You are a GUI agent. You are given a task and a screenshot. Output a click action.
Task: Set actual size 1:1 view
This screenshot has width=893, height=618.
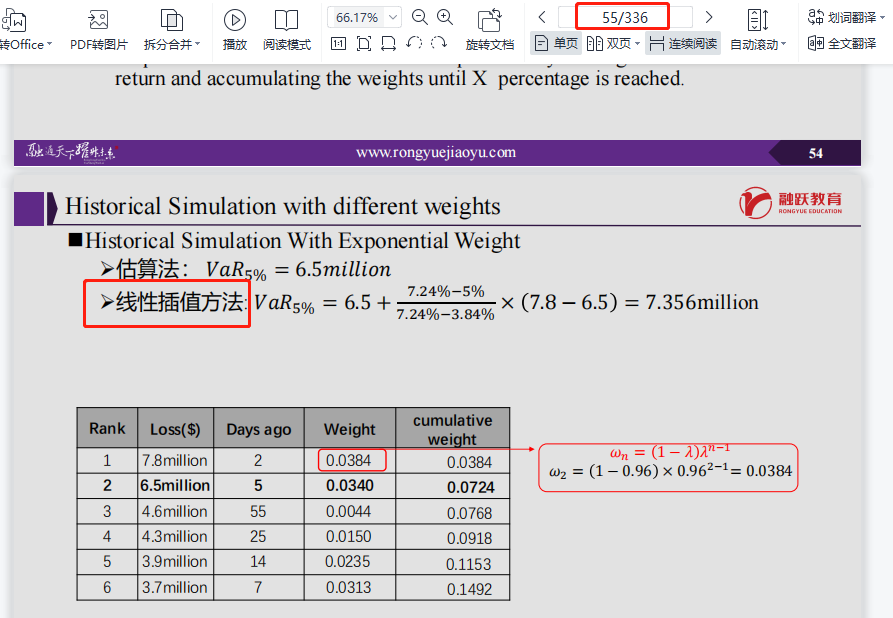338,43
